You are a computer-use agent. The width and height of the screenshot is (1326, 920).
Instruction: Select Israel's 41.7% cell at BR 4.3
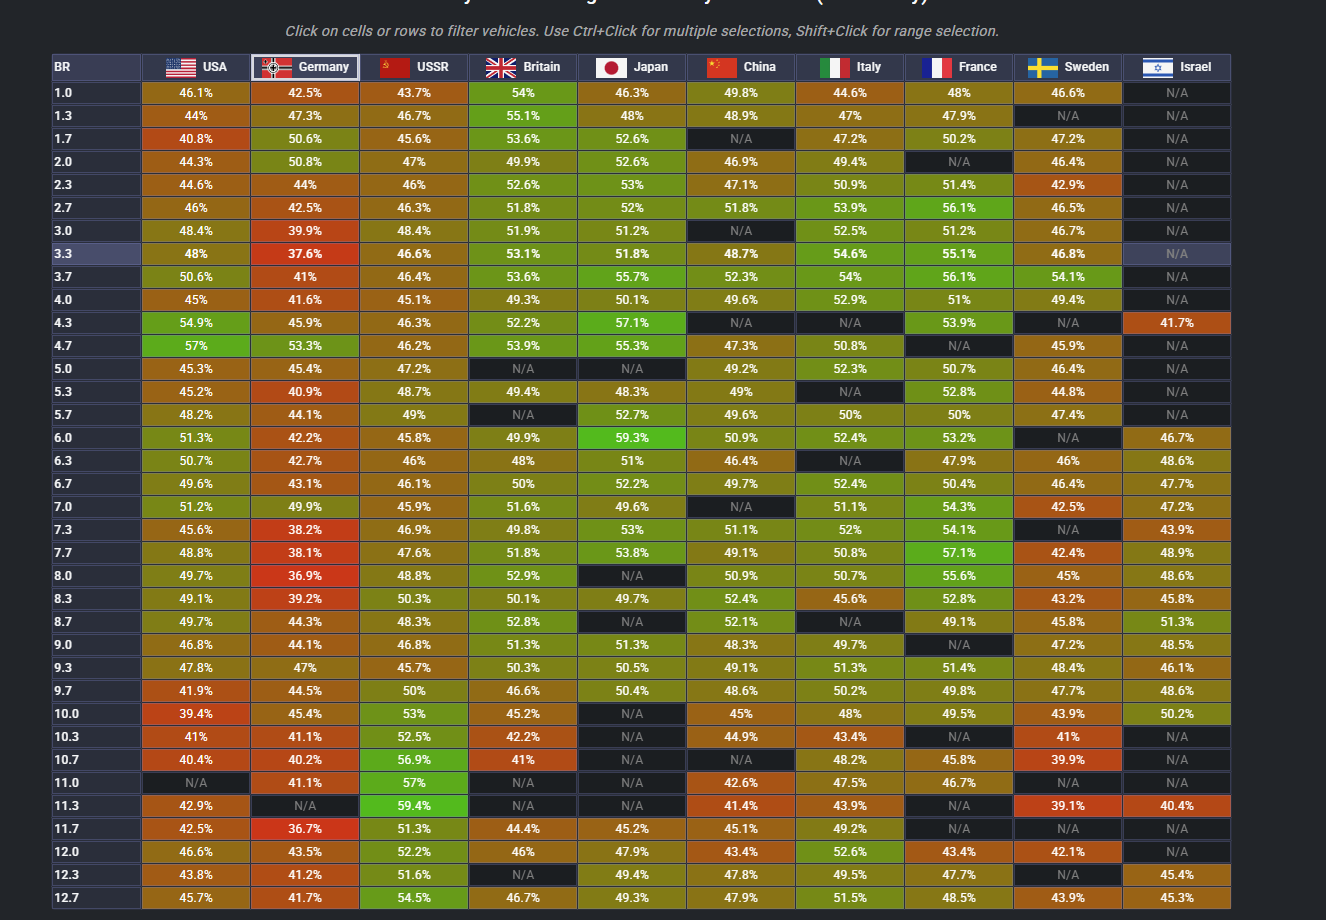click(1177, 323)
